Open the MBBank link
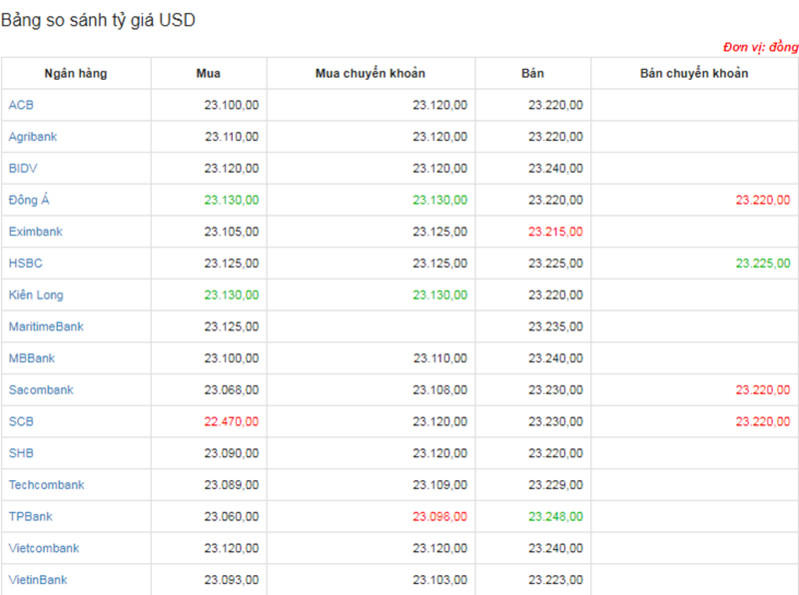This screenshot has height=595, width=799. pos(32,358)
